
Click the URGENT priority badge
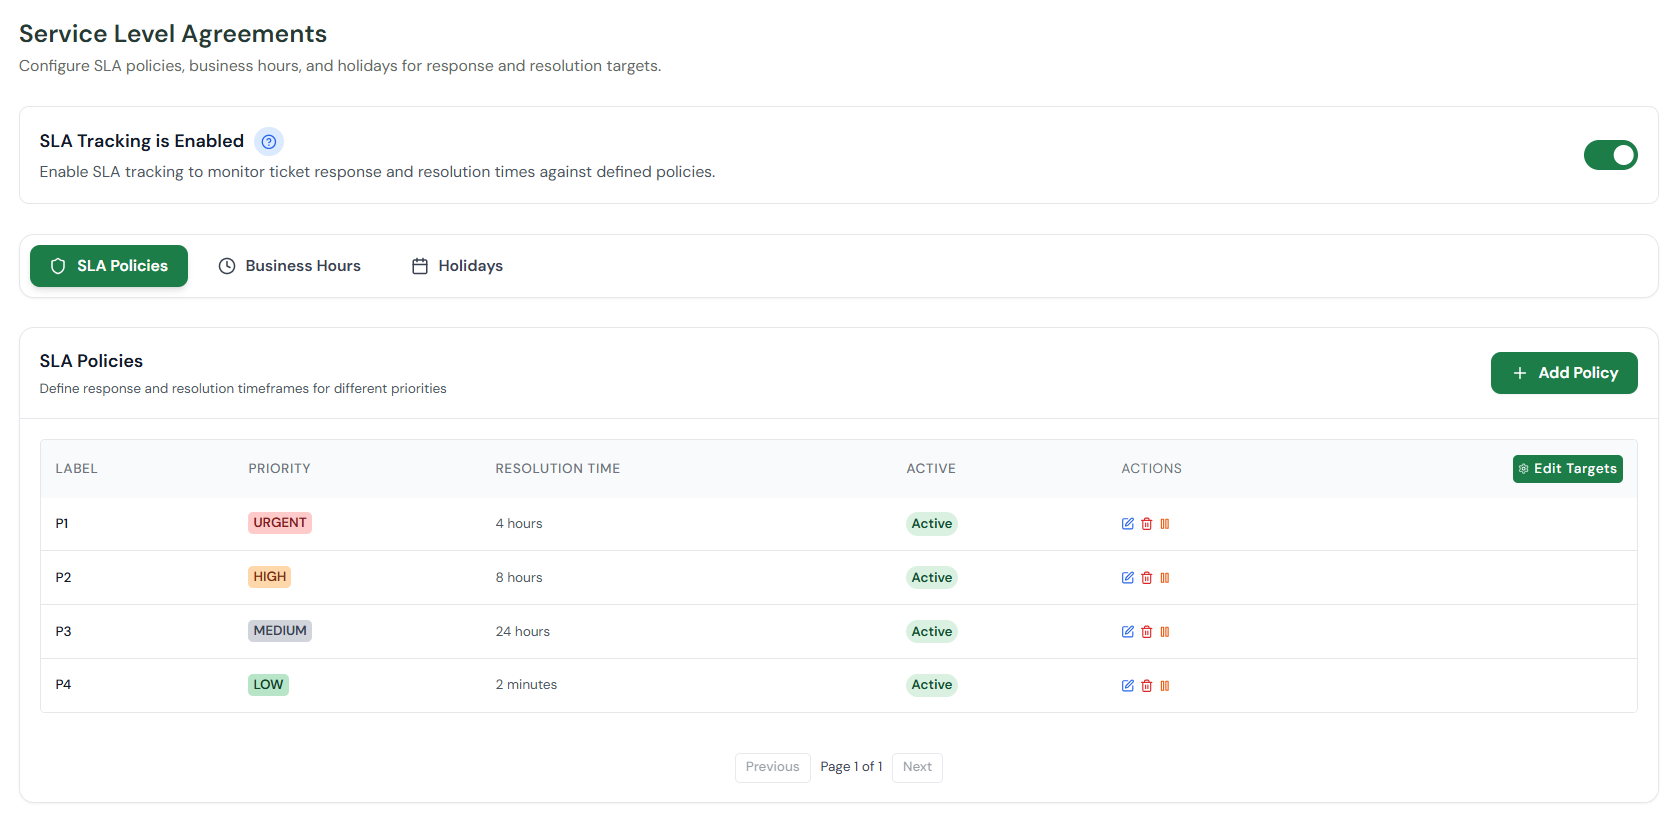point(280,523)
